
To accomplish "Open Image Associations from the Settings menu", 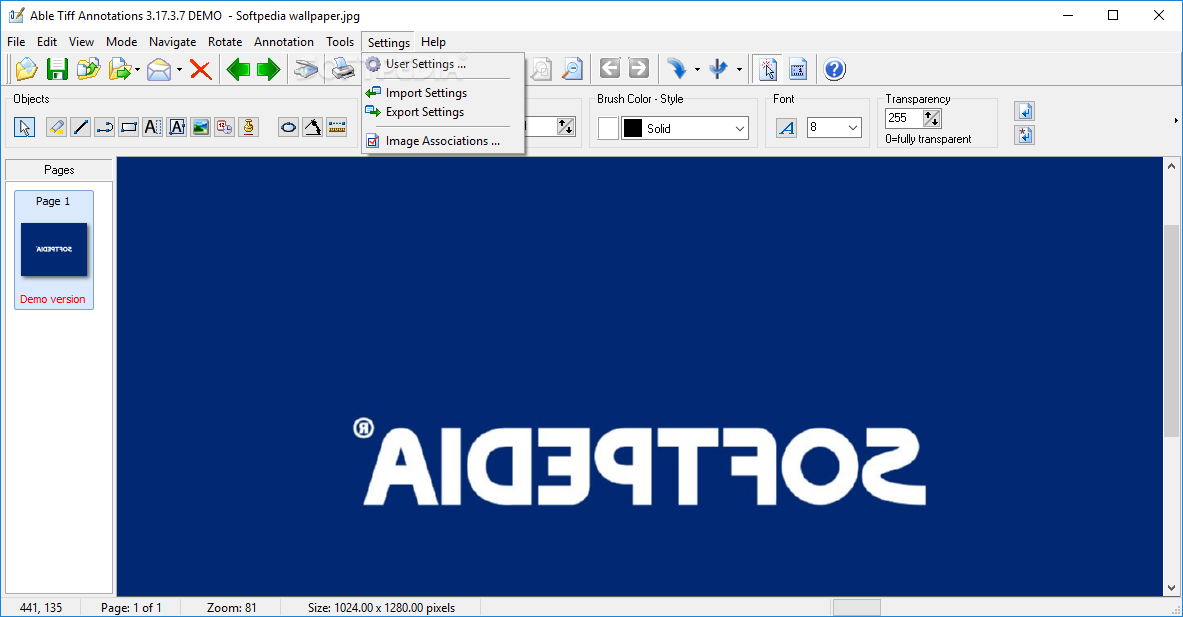I will point(443,141).
